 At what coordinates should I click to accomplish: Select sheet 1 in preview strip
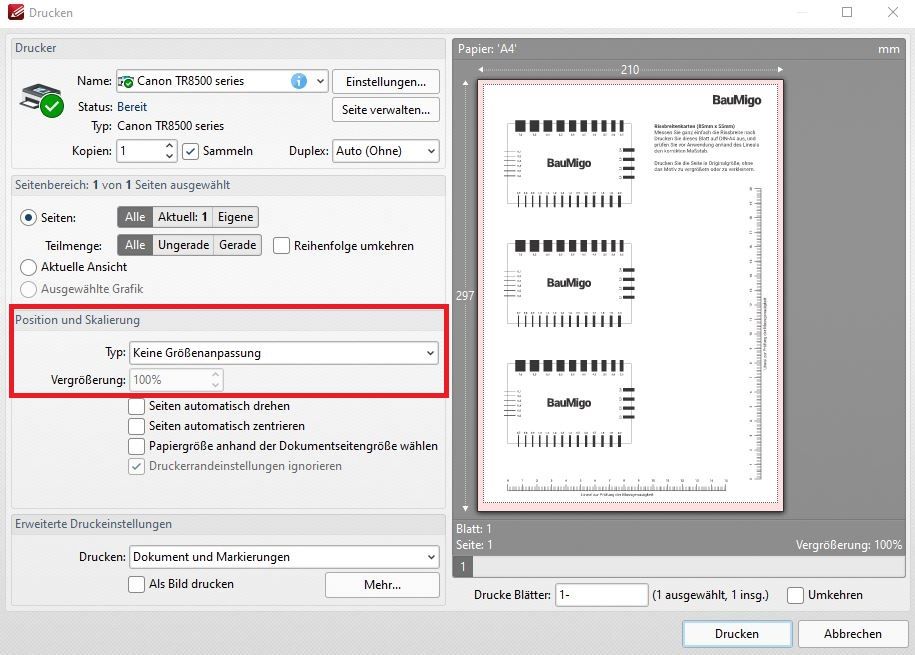click(x=463, y=566)
